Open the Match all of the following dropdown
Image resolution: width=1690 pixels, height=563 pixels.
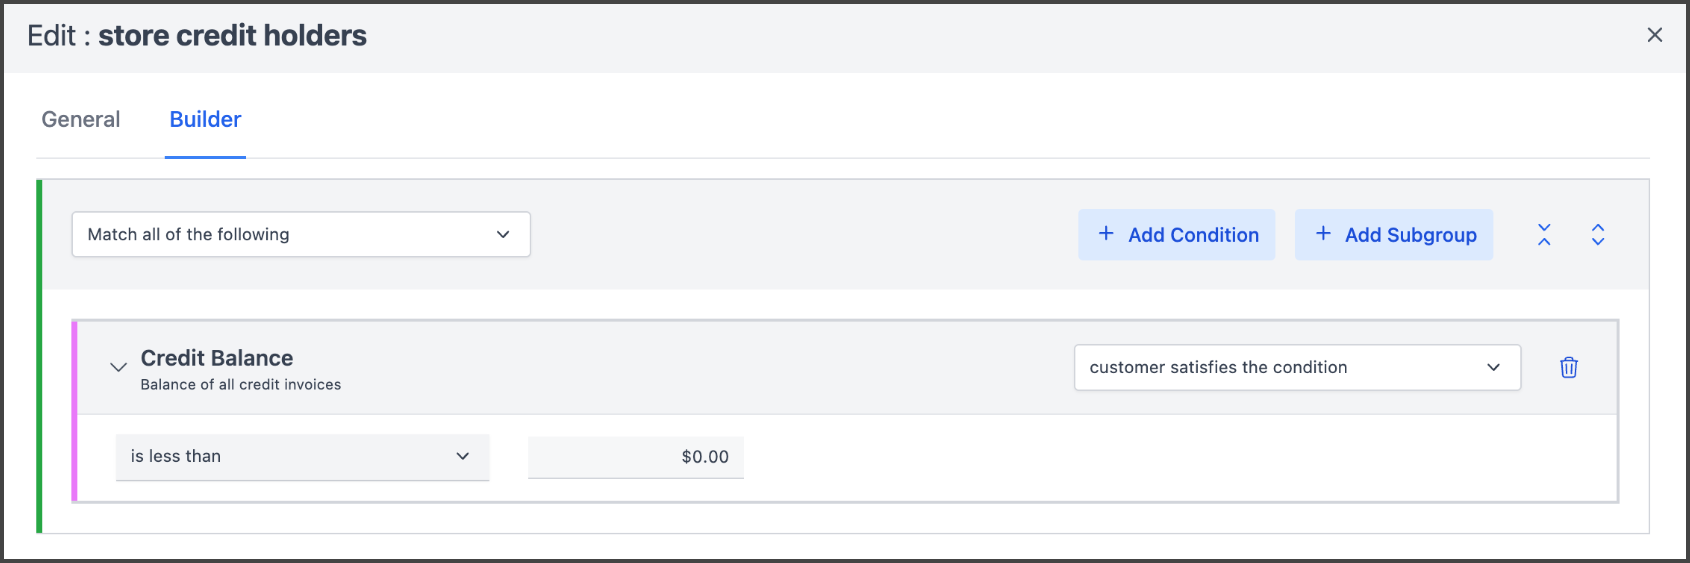(300, 234)
